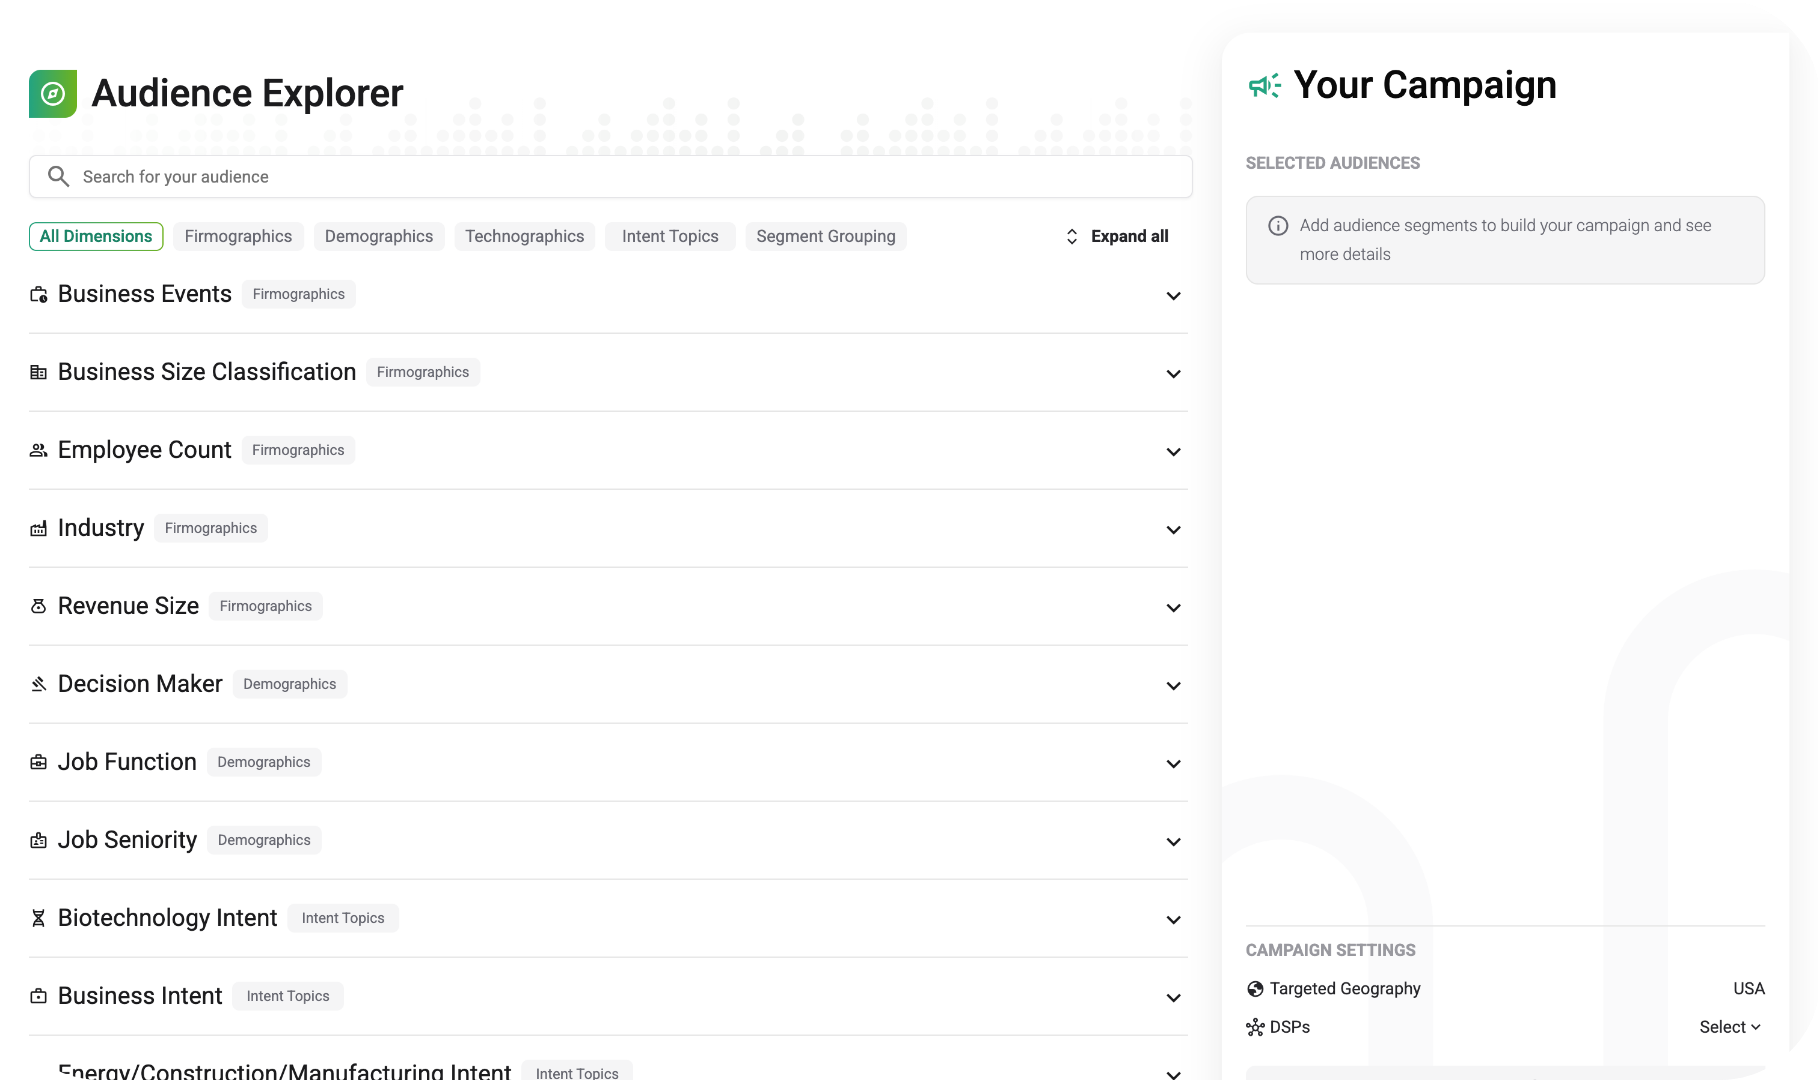Switch to the Segment Grouping filter
Viewport: 1820px width, 1080px height.
(825, 236)
